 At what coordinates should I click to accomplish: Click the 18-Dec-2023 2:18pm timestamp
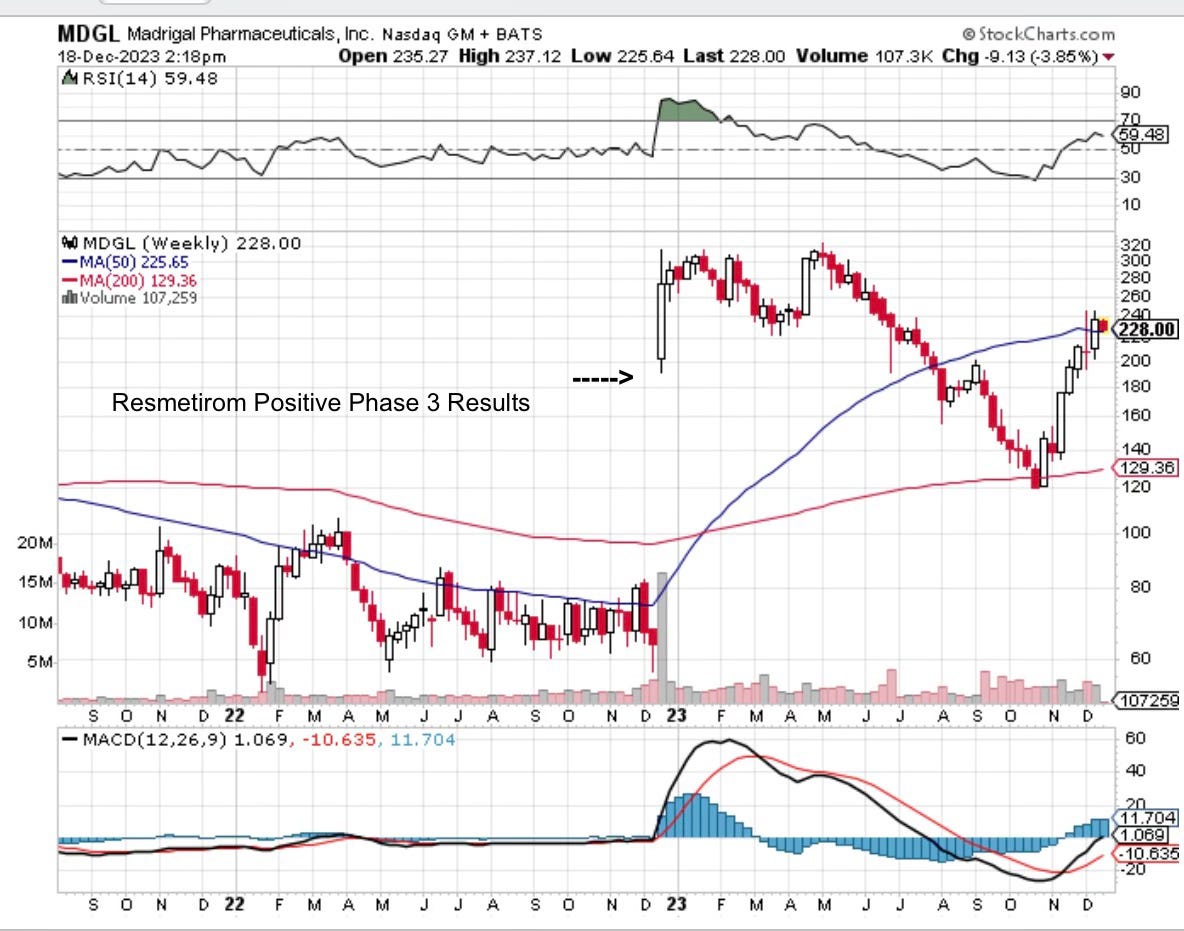(142, 57)
